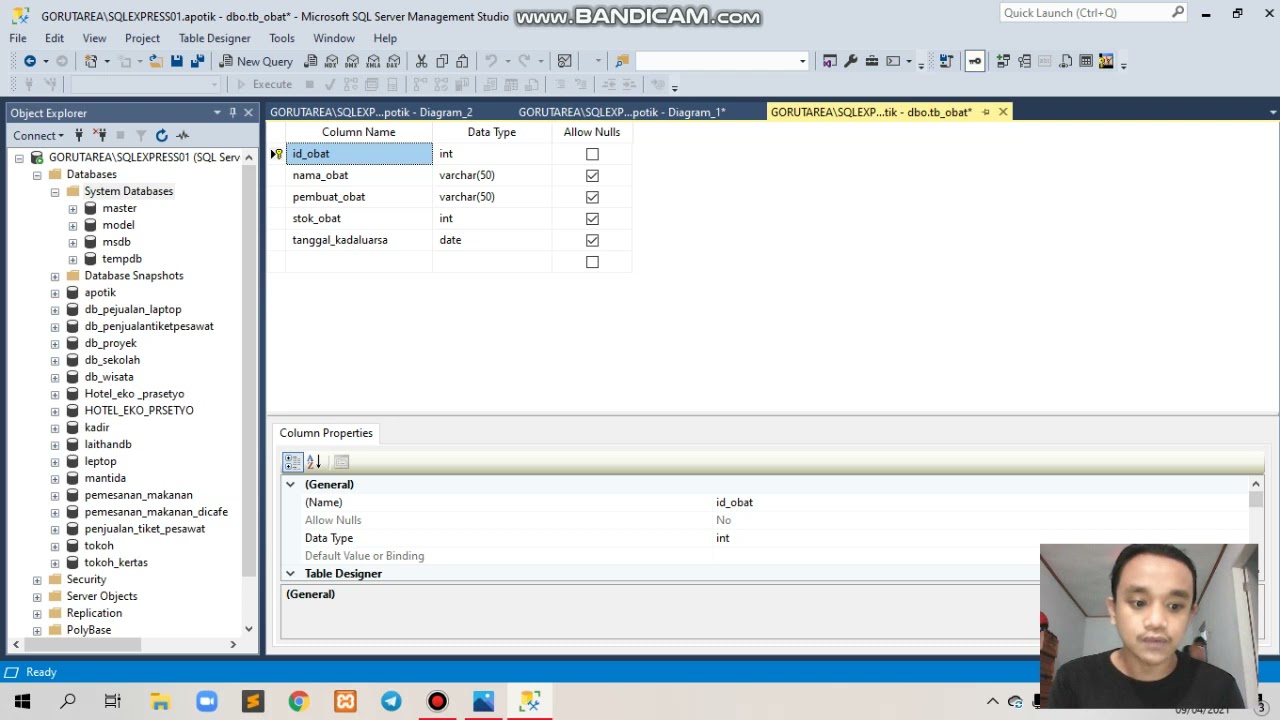This screenshot has width=1280, height=720.
Task: Expand the Security folder node
Action: pos(37,580)
